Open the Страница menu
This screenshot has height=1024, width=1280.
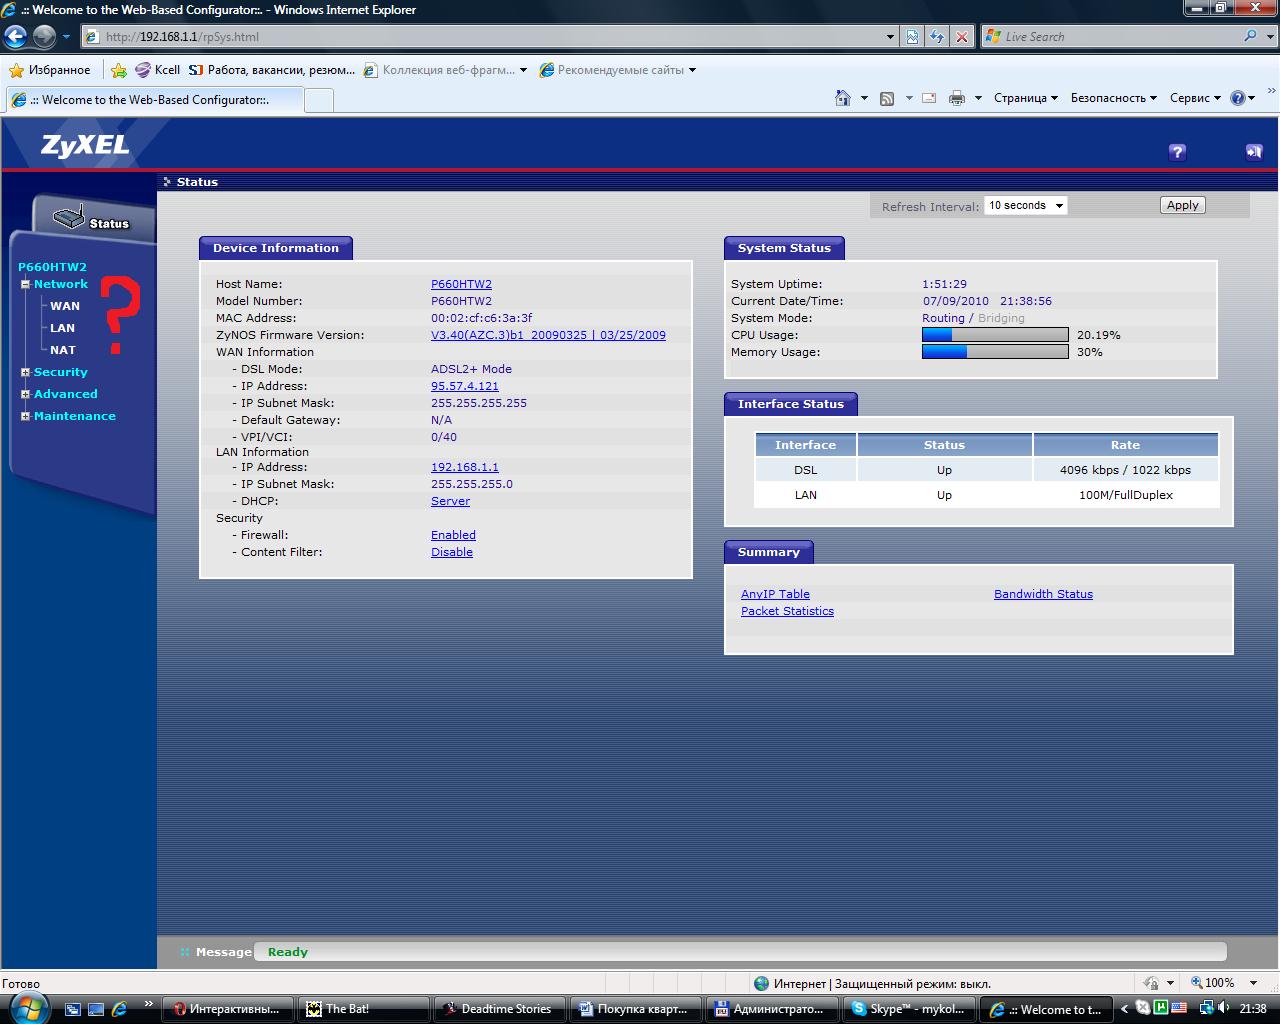click(1025, 98)
